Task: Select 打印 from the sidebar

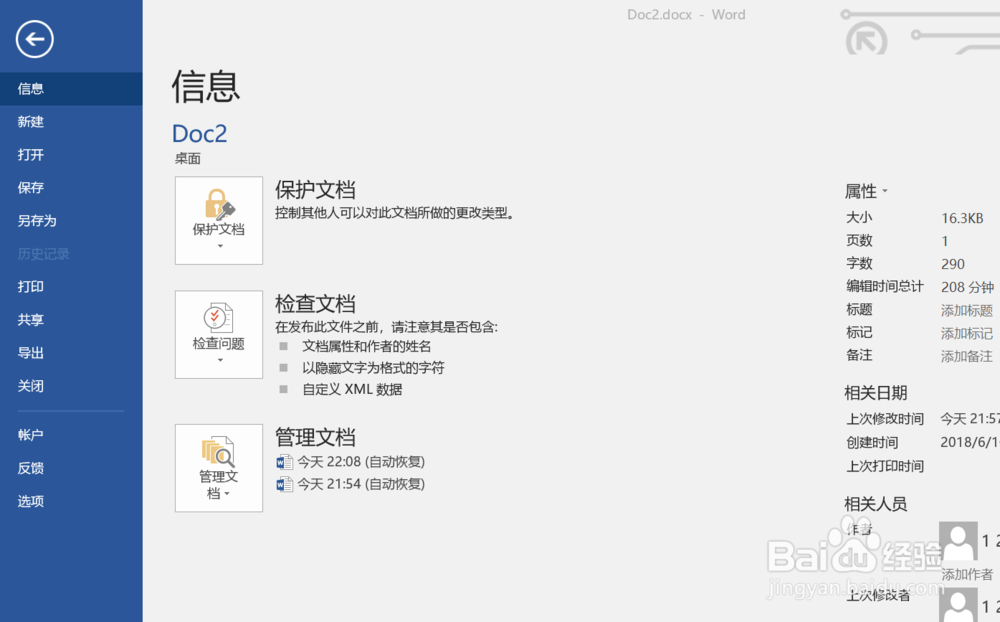Action: point(30,286)
